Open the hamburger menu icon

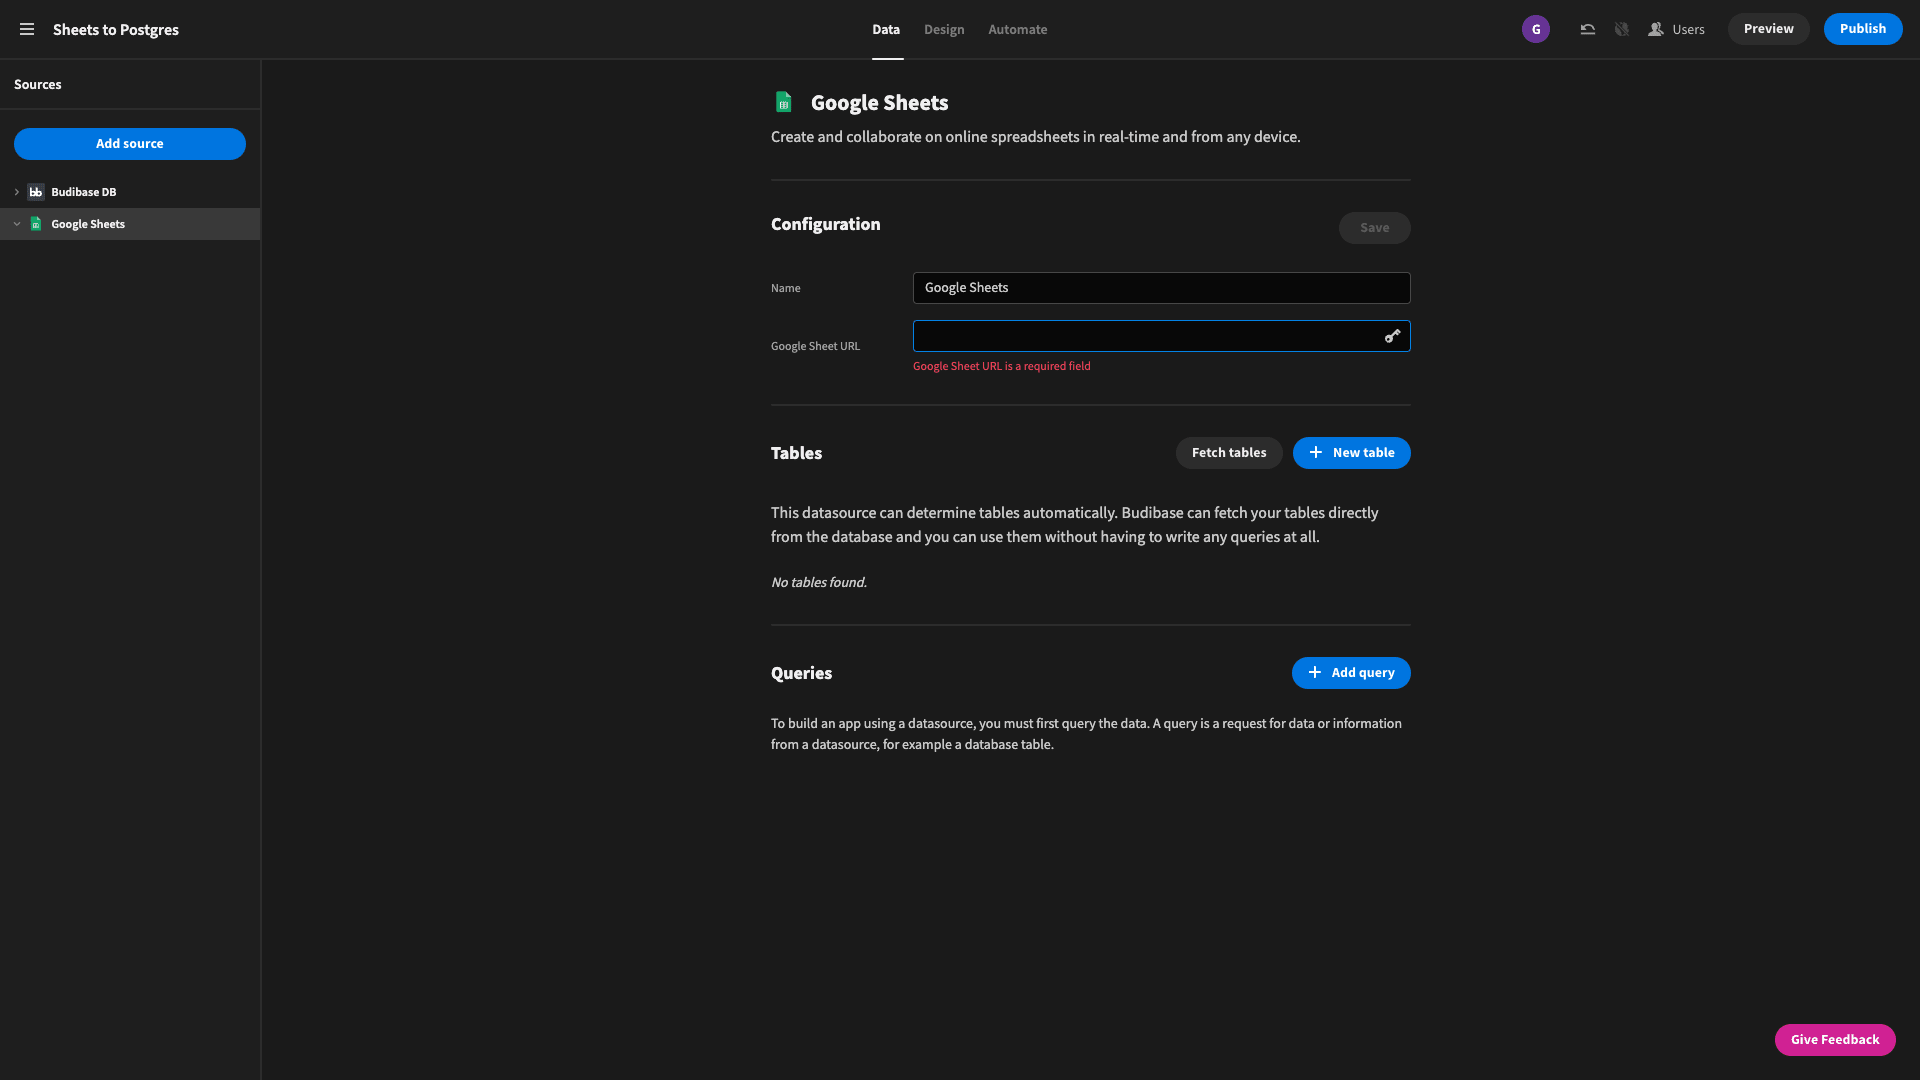[27, 29]
